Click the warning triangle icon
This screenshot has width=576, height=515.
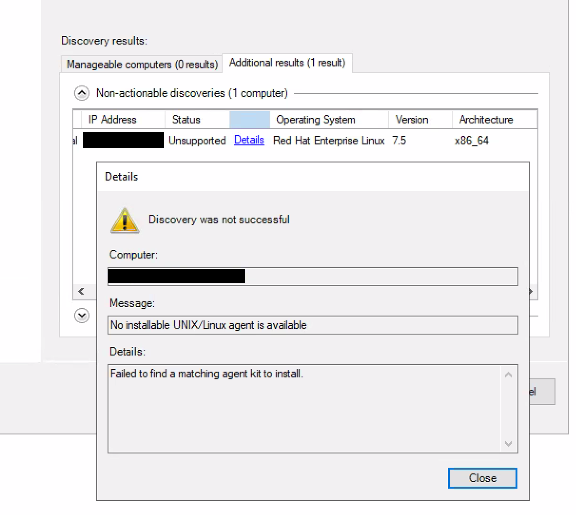[x=125, y=220]
